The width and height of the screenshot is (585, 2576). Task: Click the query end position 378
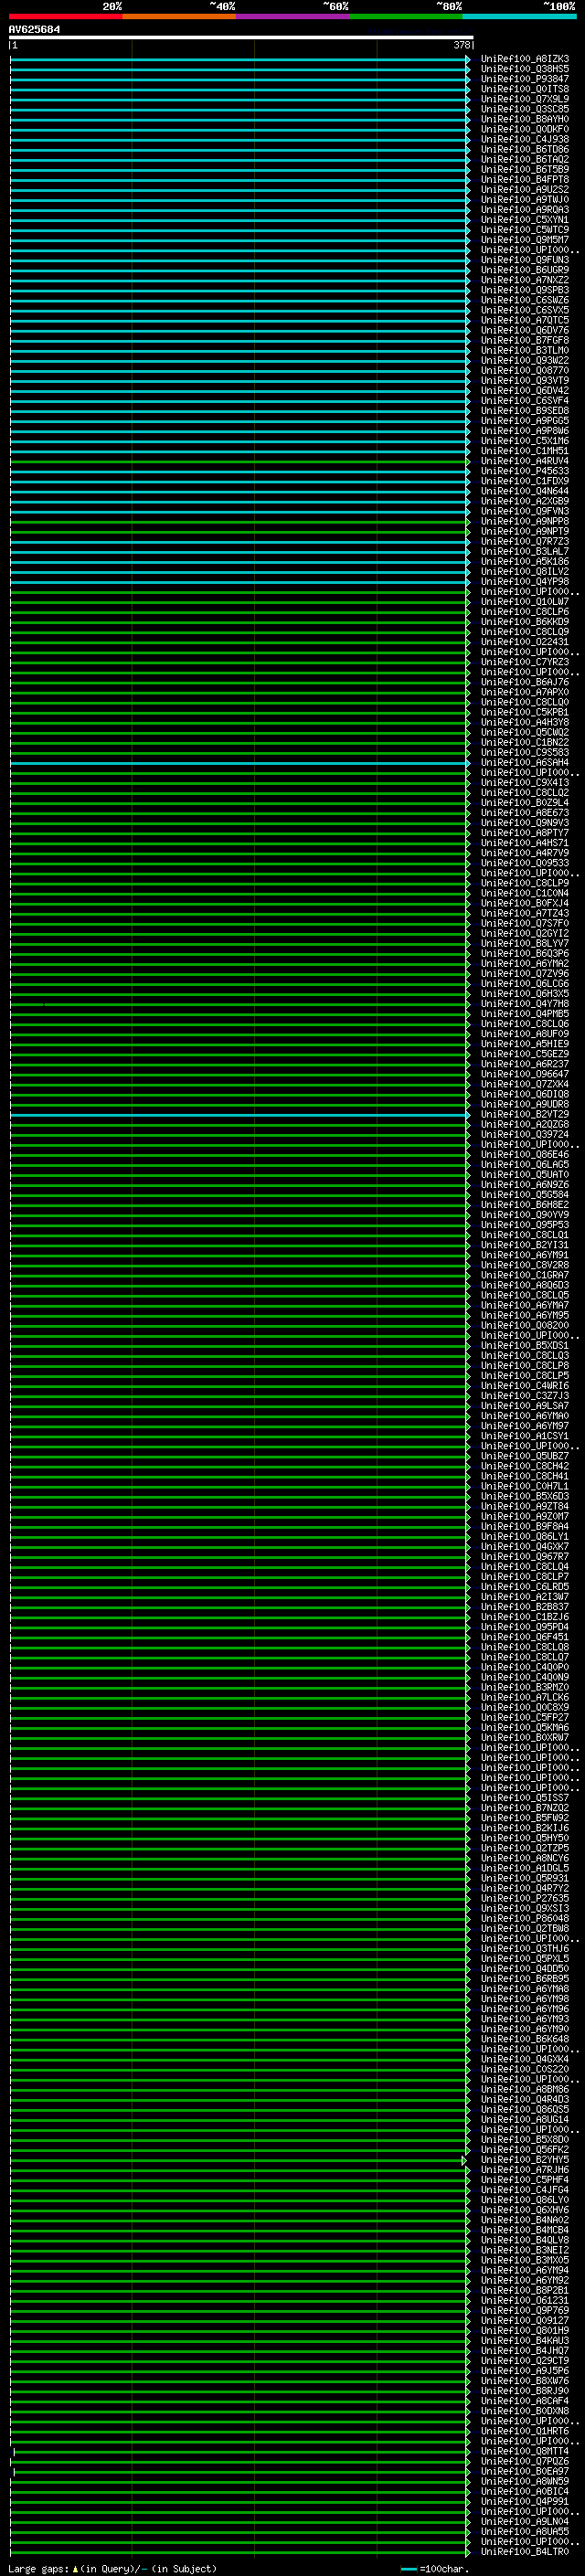(x=461, y=45)
